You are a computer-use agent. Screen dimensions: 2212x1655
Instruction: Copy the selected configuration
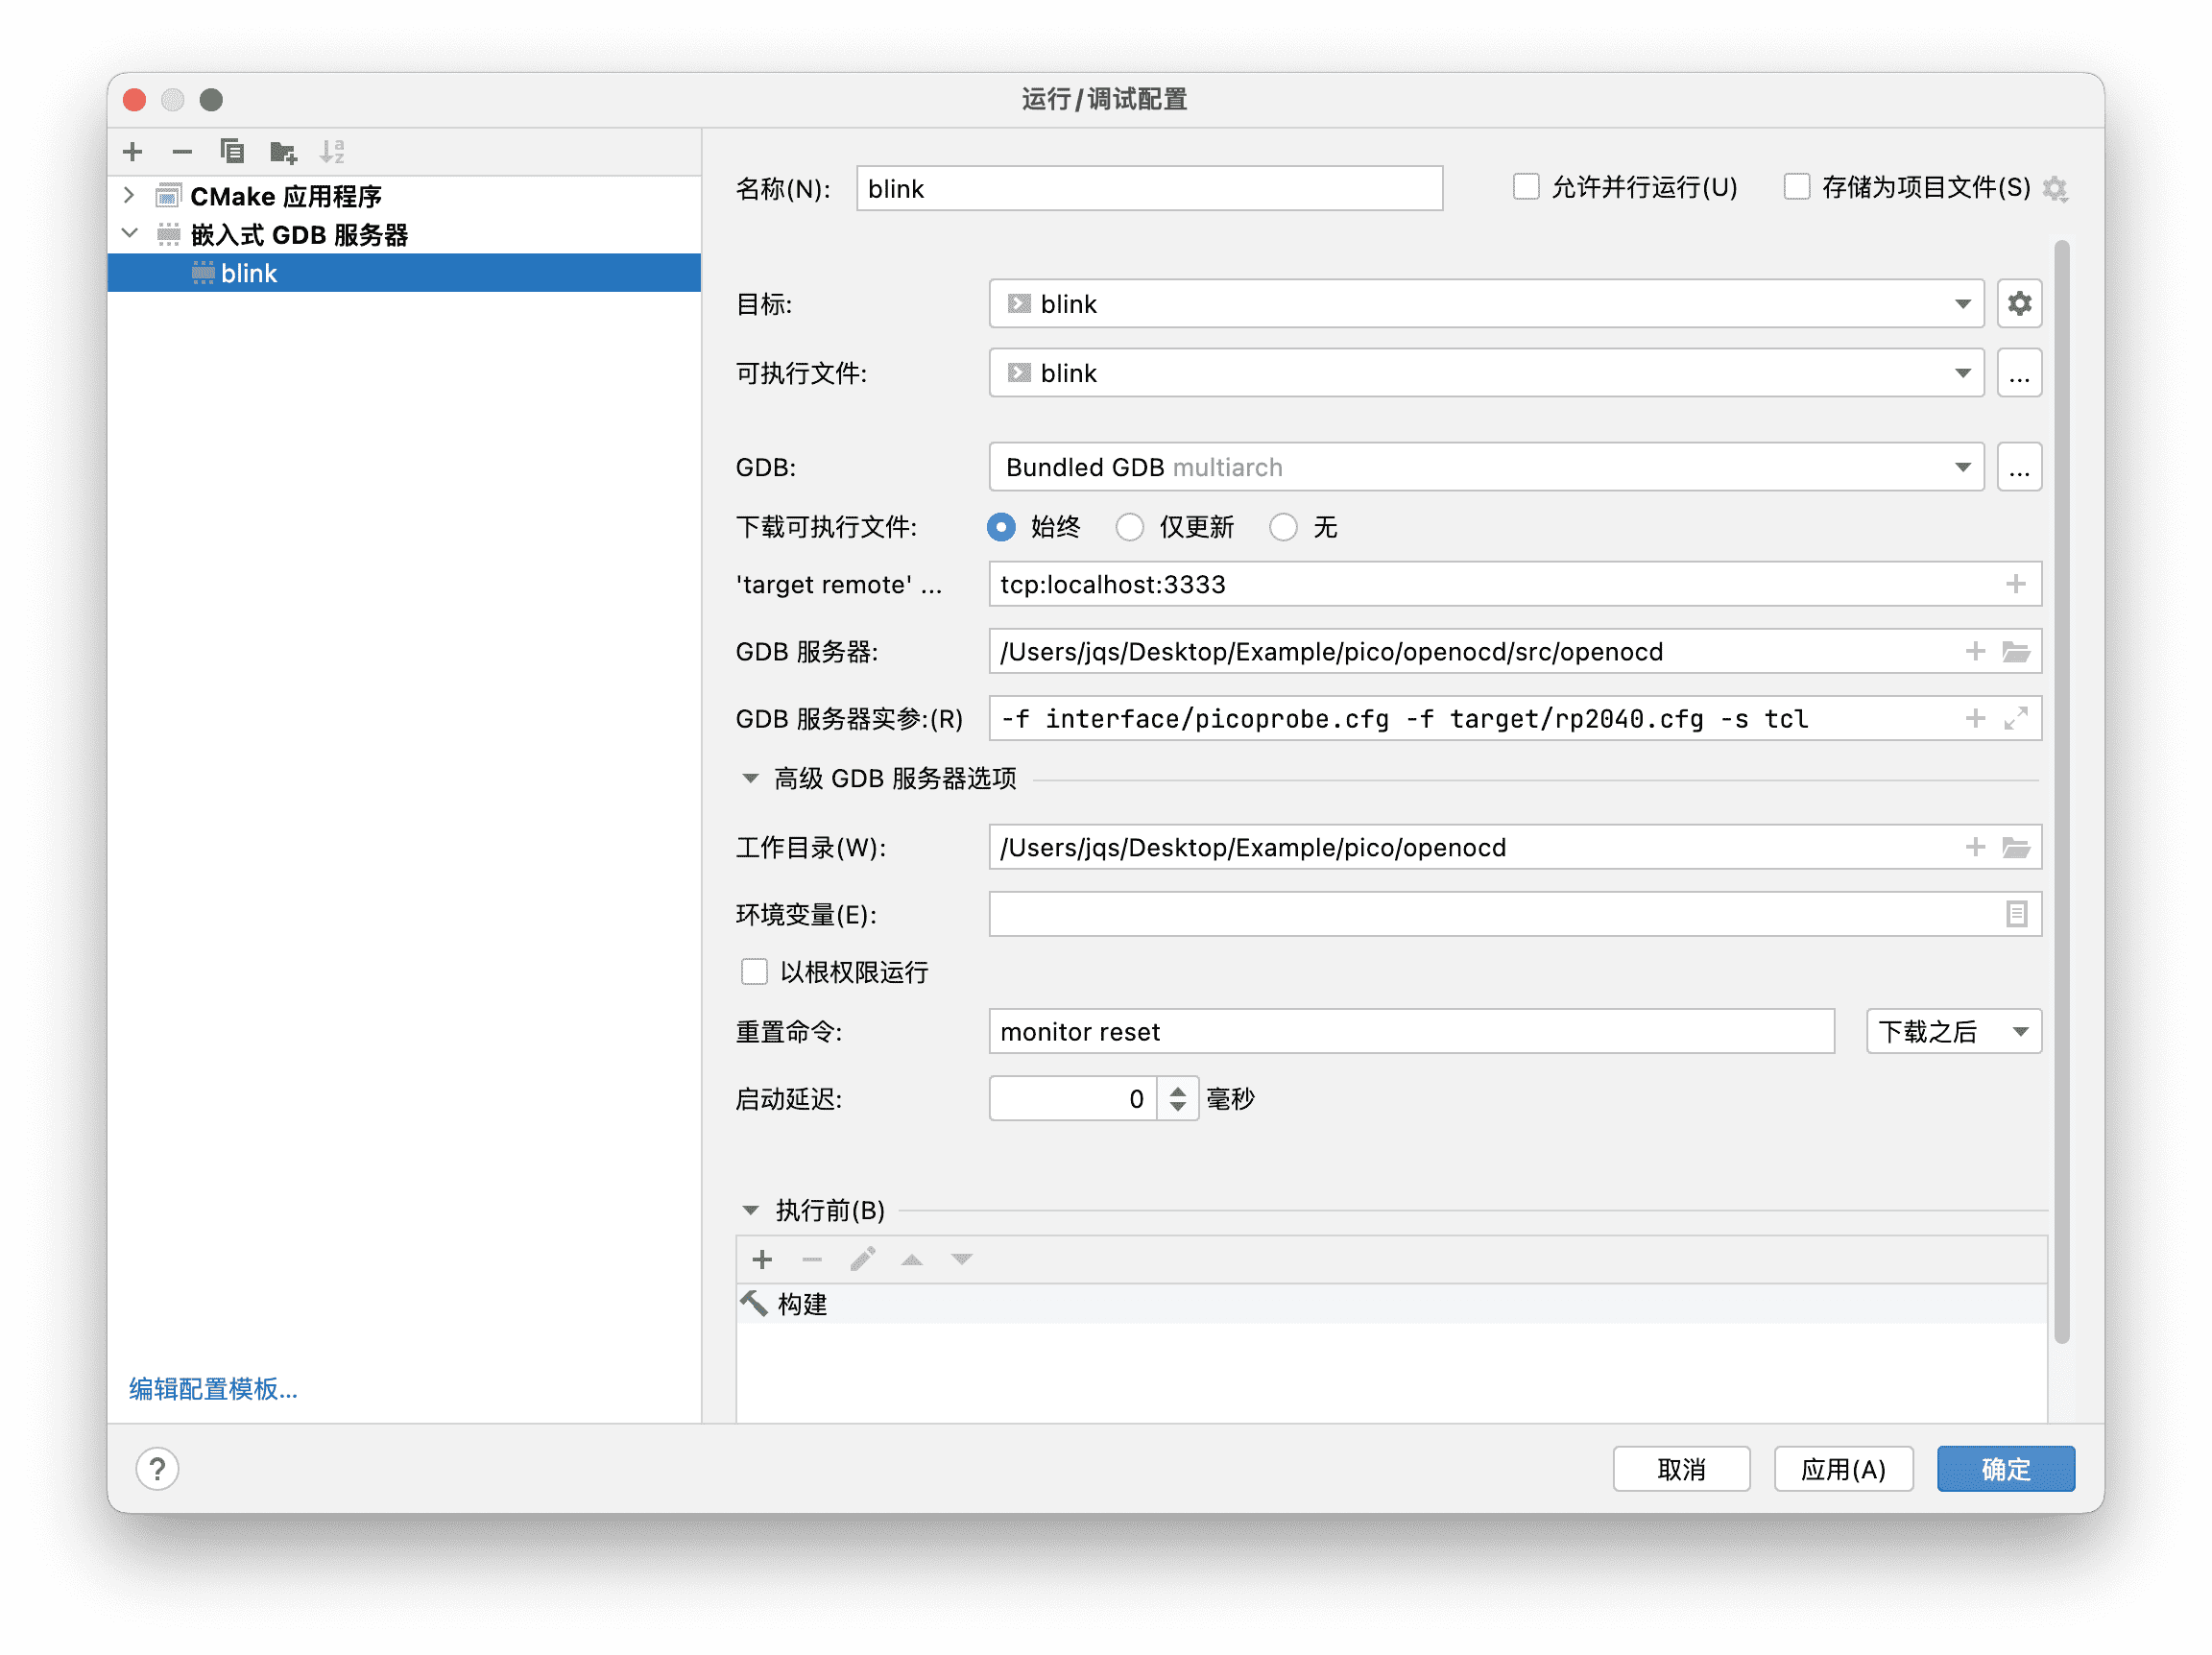click(232, 152)
